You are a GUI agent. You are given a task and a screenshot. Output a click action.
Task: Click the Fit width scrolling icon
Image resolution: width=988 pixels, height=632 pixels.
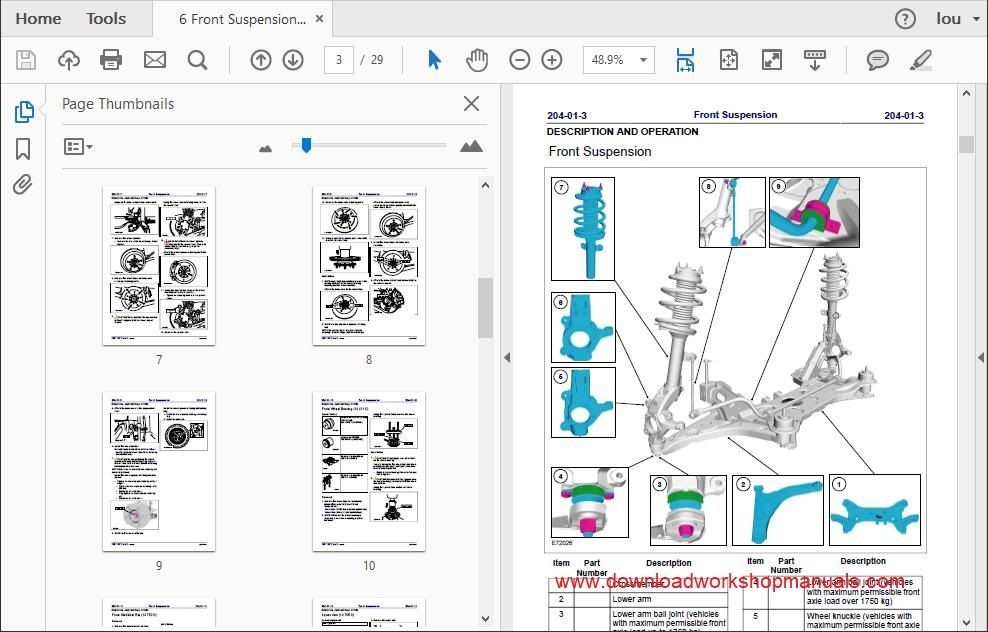(686, 60)
